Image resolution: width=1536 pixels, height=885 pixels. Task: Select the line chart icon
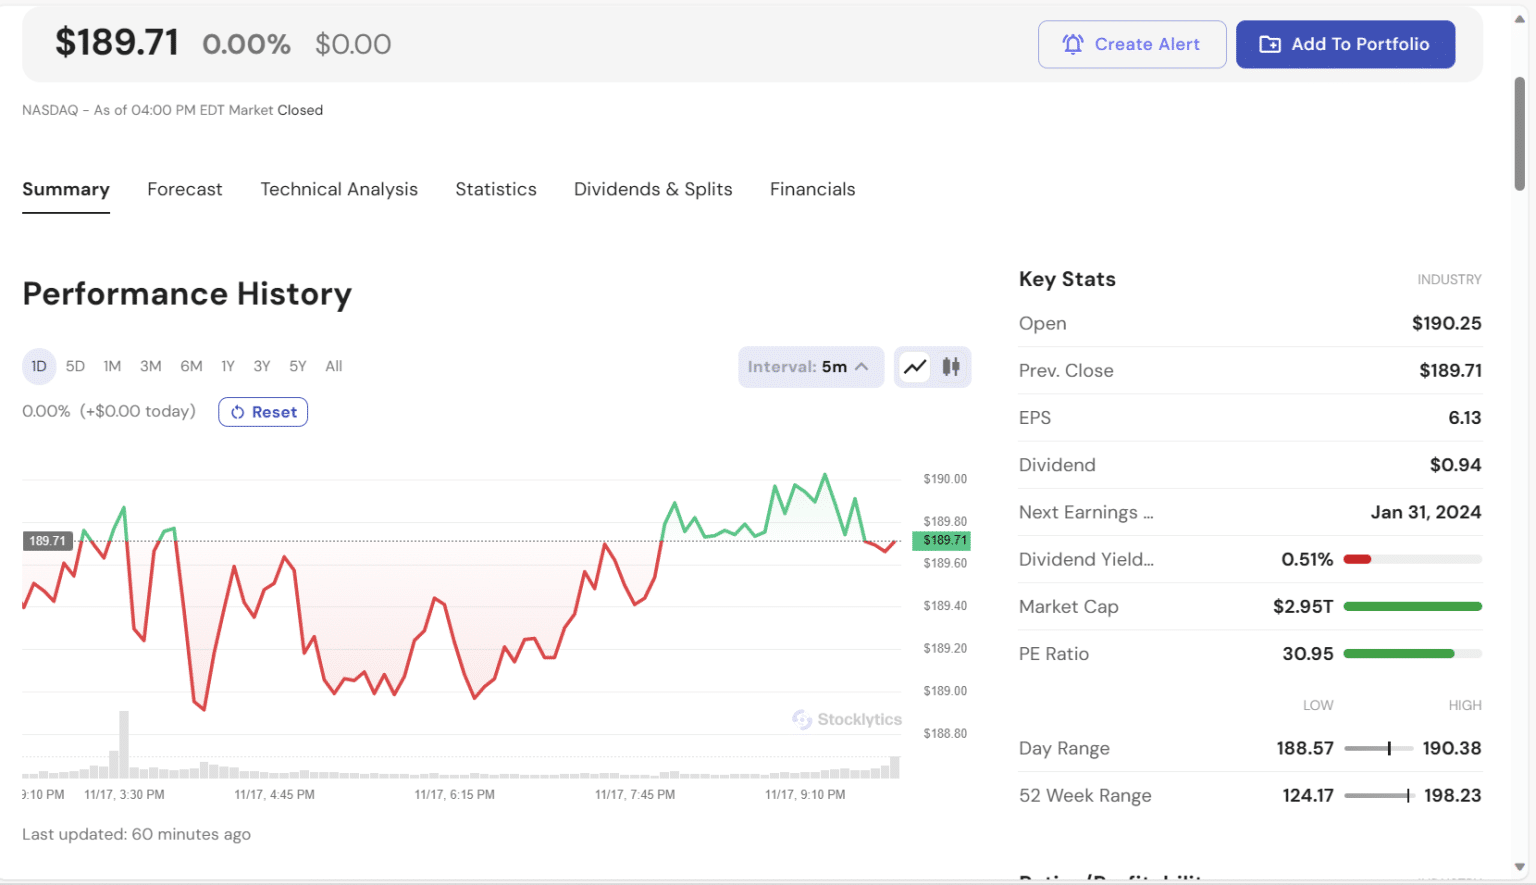coord(914,367)
